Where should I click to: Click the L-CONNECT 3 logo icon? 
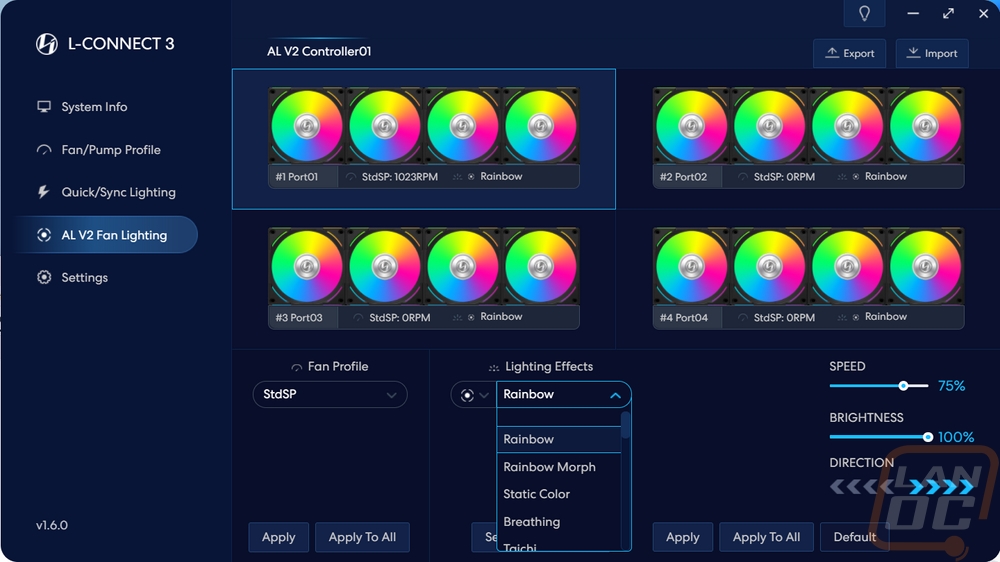pos(47,44)
